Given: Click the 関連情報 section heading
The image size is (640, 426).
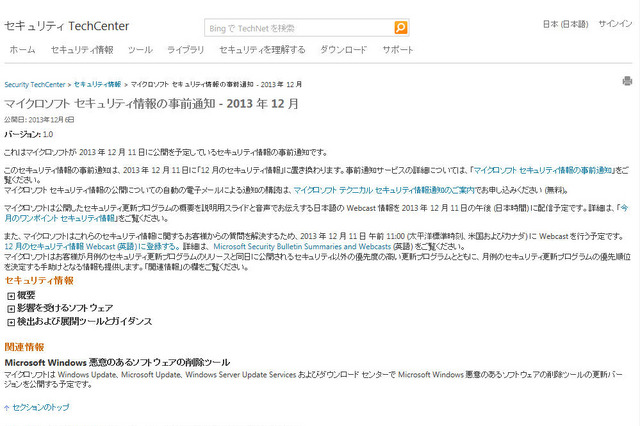Looking at the screenshot, I should pos(24,347).
